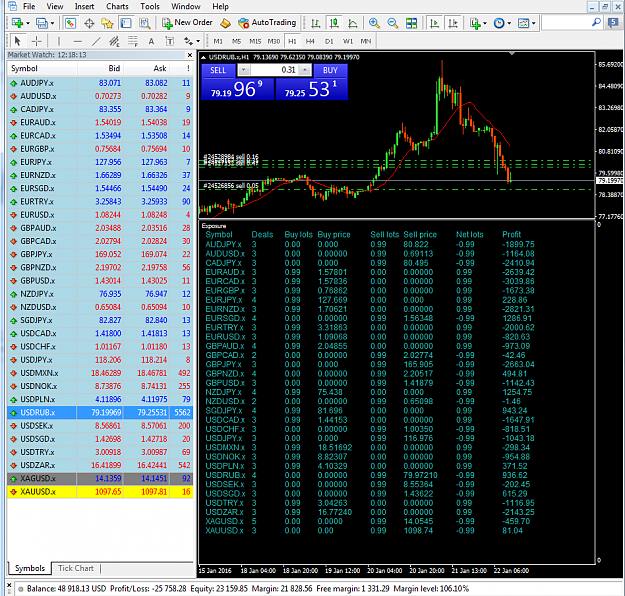The width and height of the screenshot is (625, 596).
Task: Toggle the Market Watch window icon
Action: (x=71, y=23)
